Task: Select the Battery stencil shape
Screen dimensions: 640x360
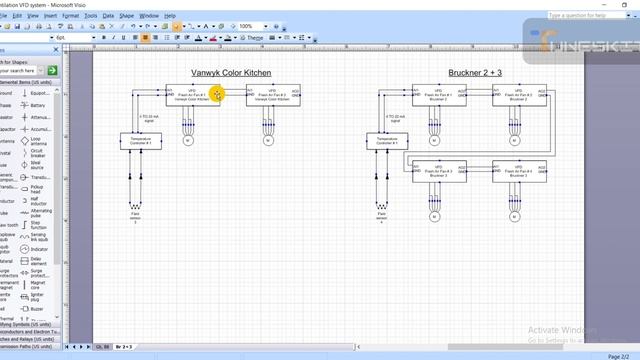Action: (x=33, y=105)
